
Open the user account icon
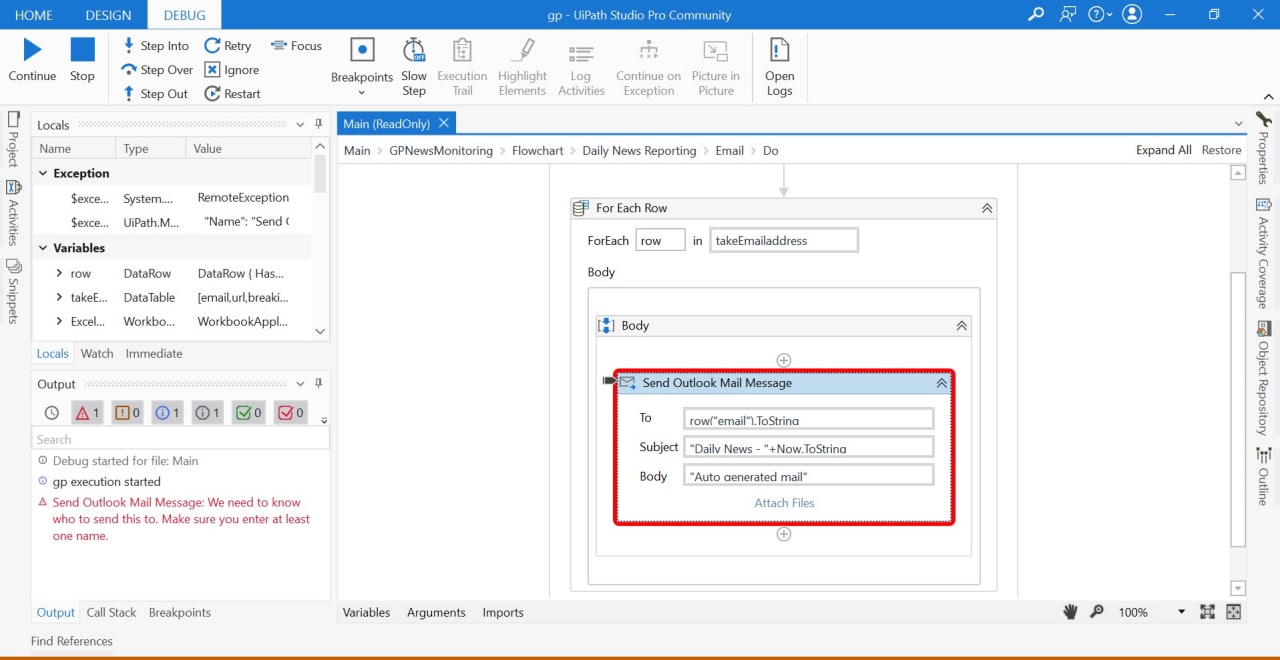click(x=1132, y=14)
